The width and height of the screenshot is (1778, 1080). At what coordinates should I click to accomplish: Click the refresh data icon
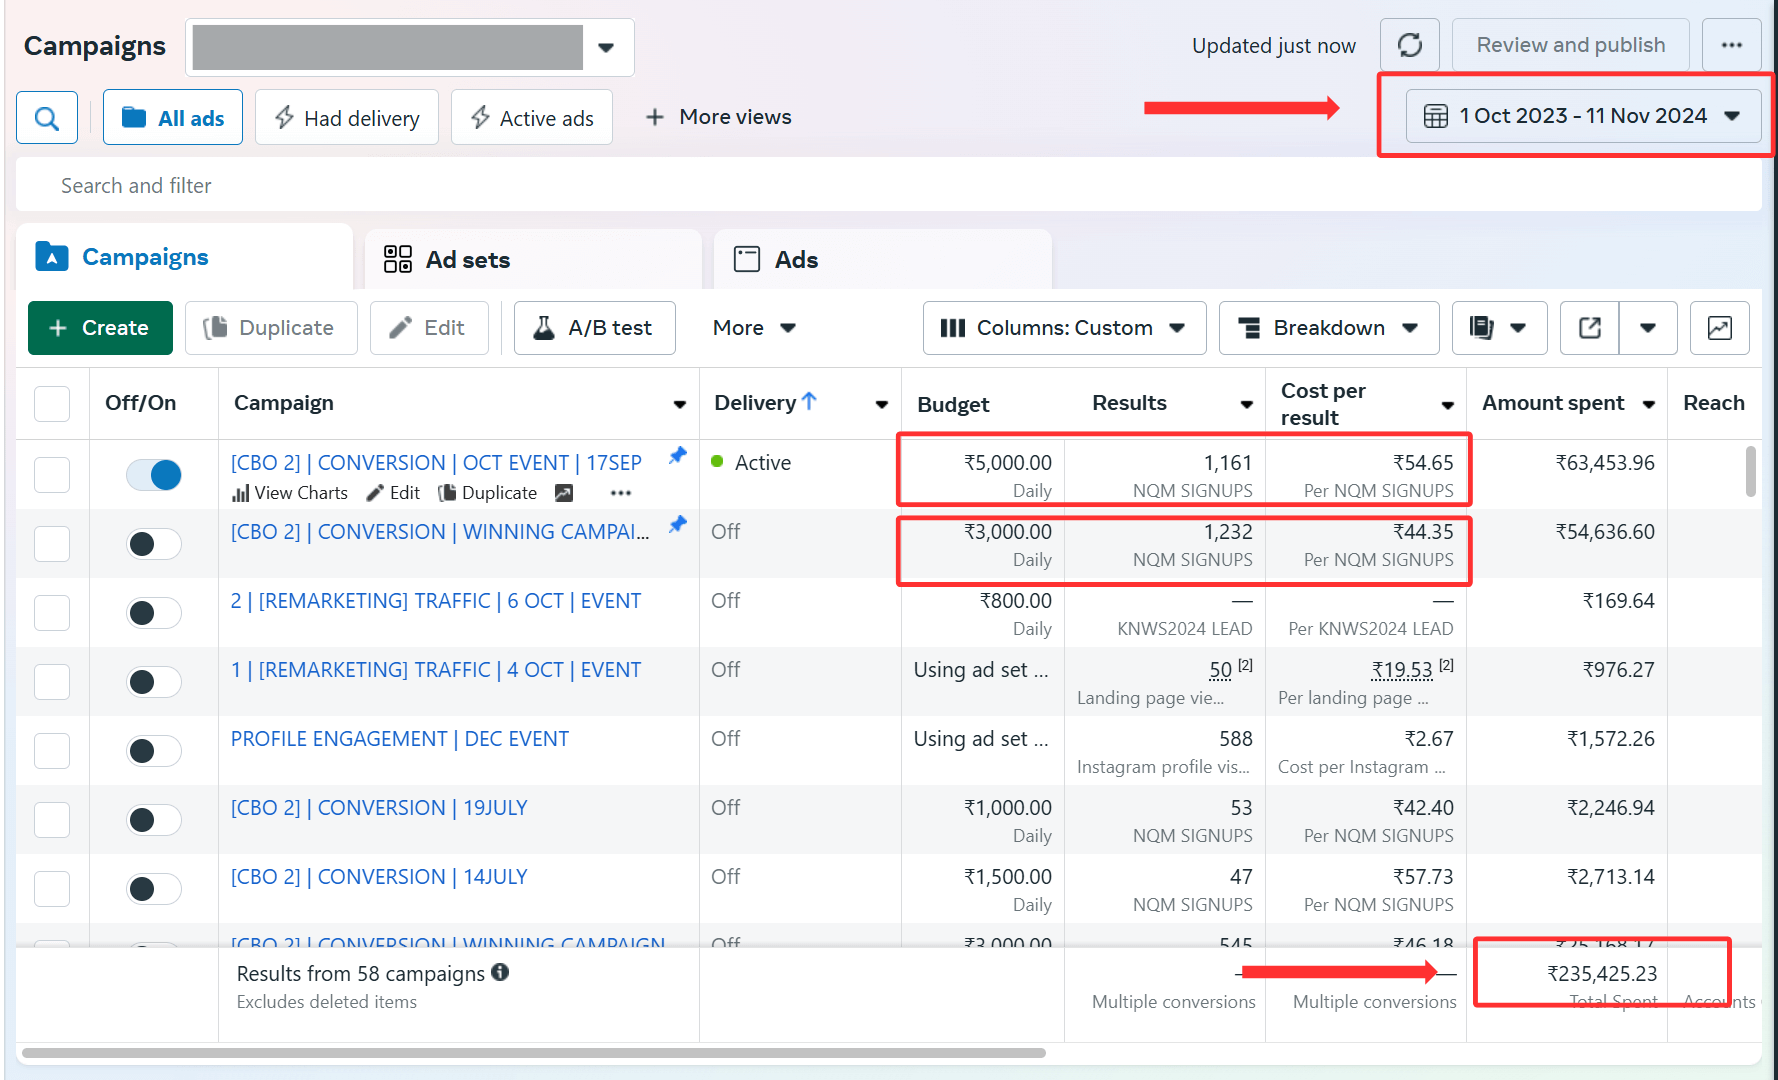click(x=1409, y=45)
